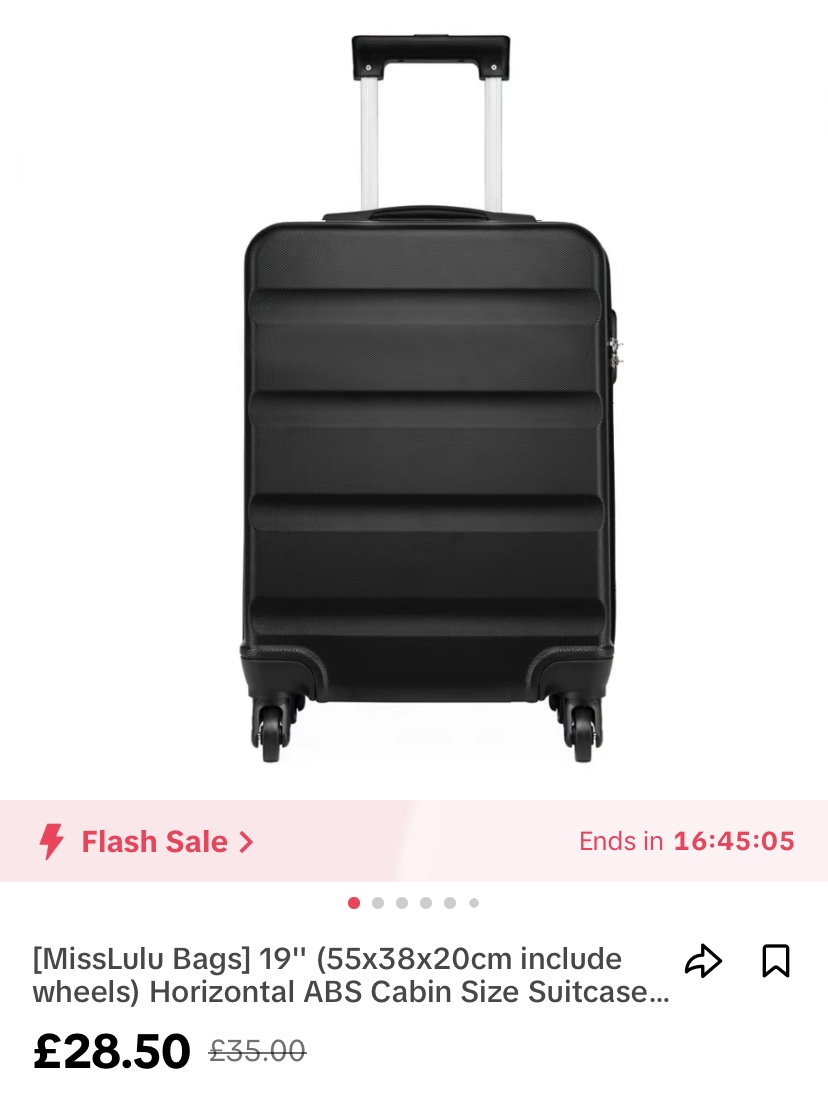Tap the suitcase telescopic handle in photo
The image size is (828, 1103).
pyautogui.click(x=431, y=123)
